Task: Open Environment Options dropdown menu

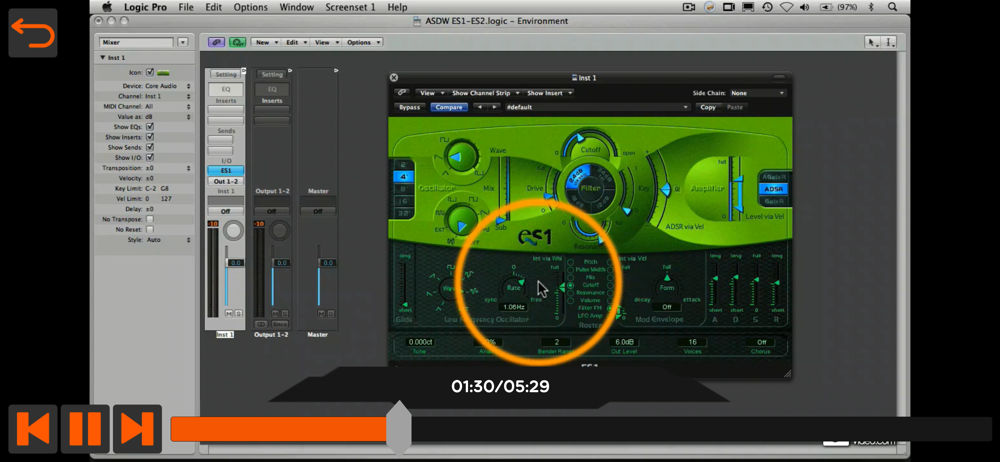Action: pyautogui.click(x=363, y=42)
